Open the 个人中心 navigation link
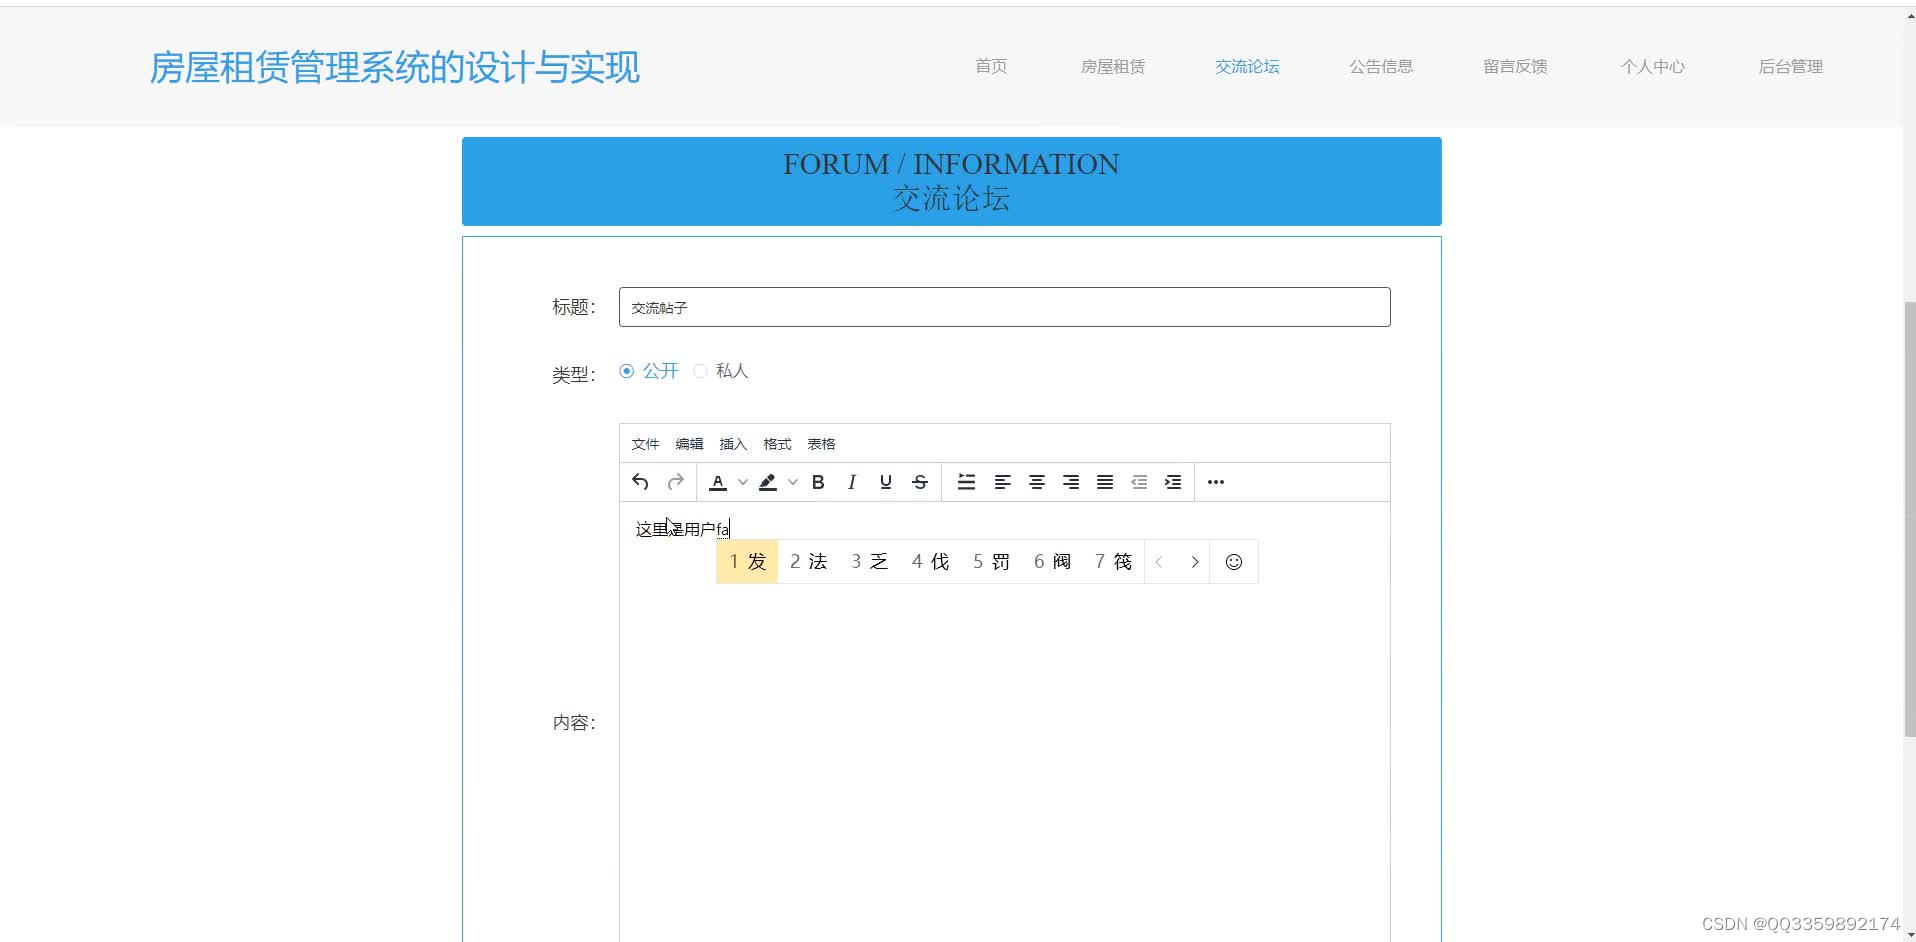Screen dimensions: 1916x942 coord(1653,66)
